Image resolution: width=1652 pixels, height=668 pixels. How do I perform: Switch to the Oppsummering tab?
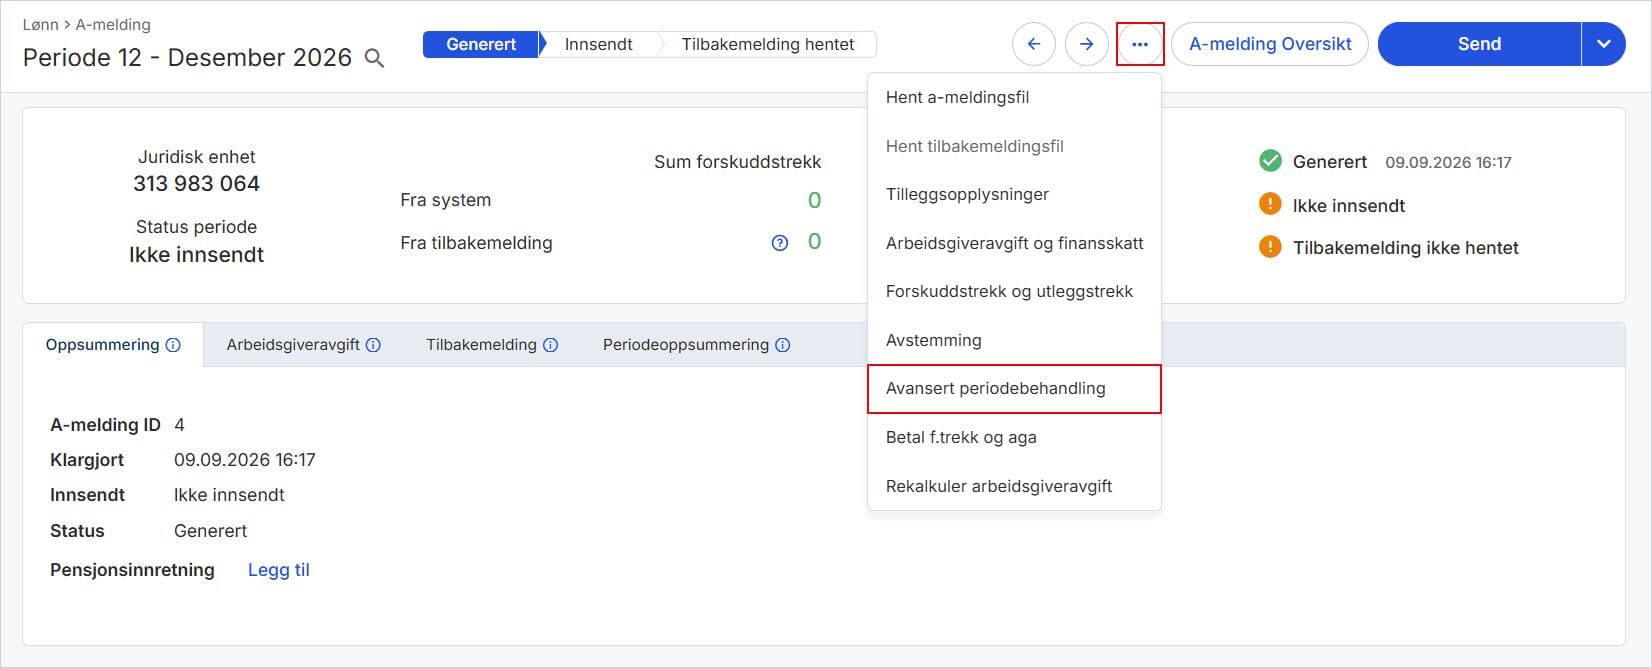click(113, 345)
